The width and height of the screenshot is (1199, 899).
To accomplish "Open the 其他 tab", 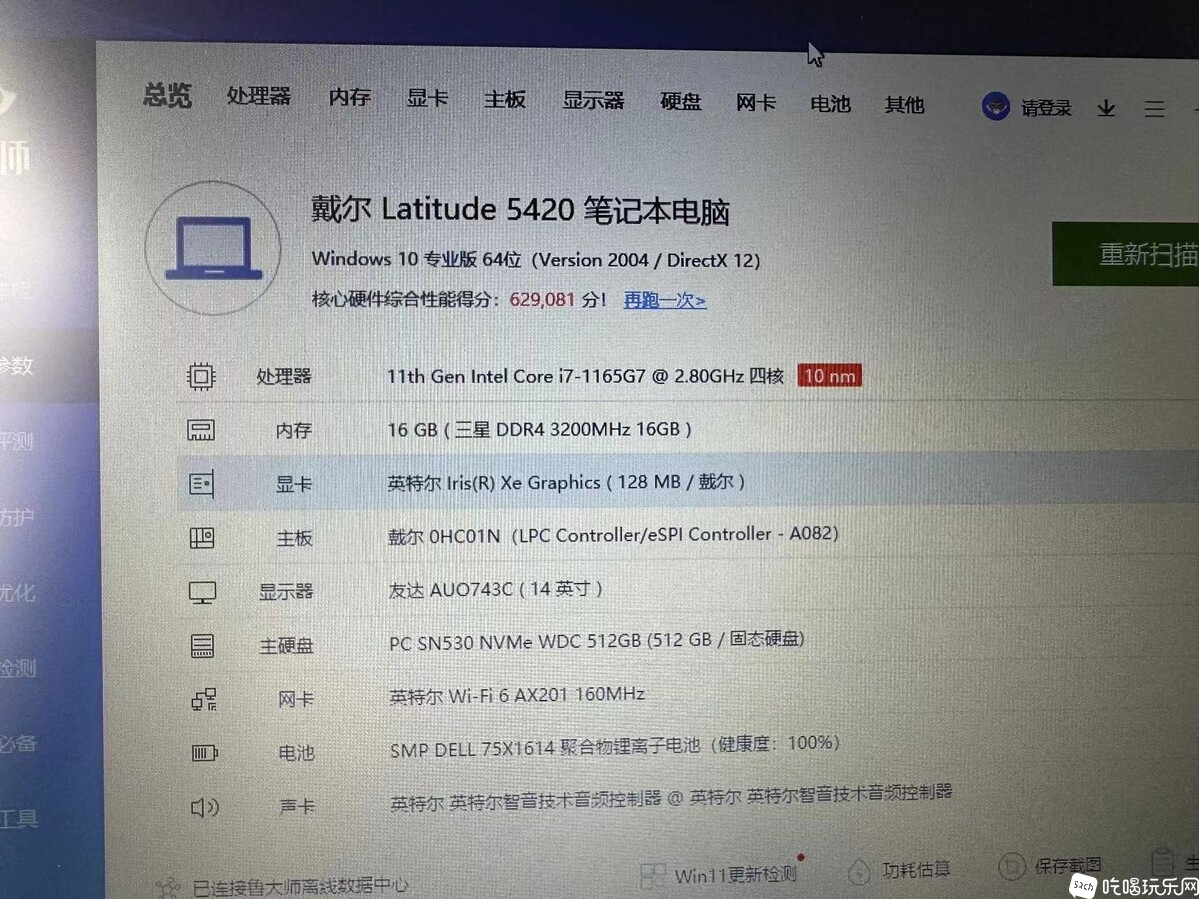I will tap(904, 104).
